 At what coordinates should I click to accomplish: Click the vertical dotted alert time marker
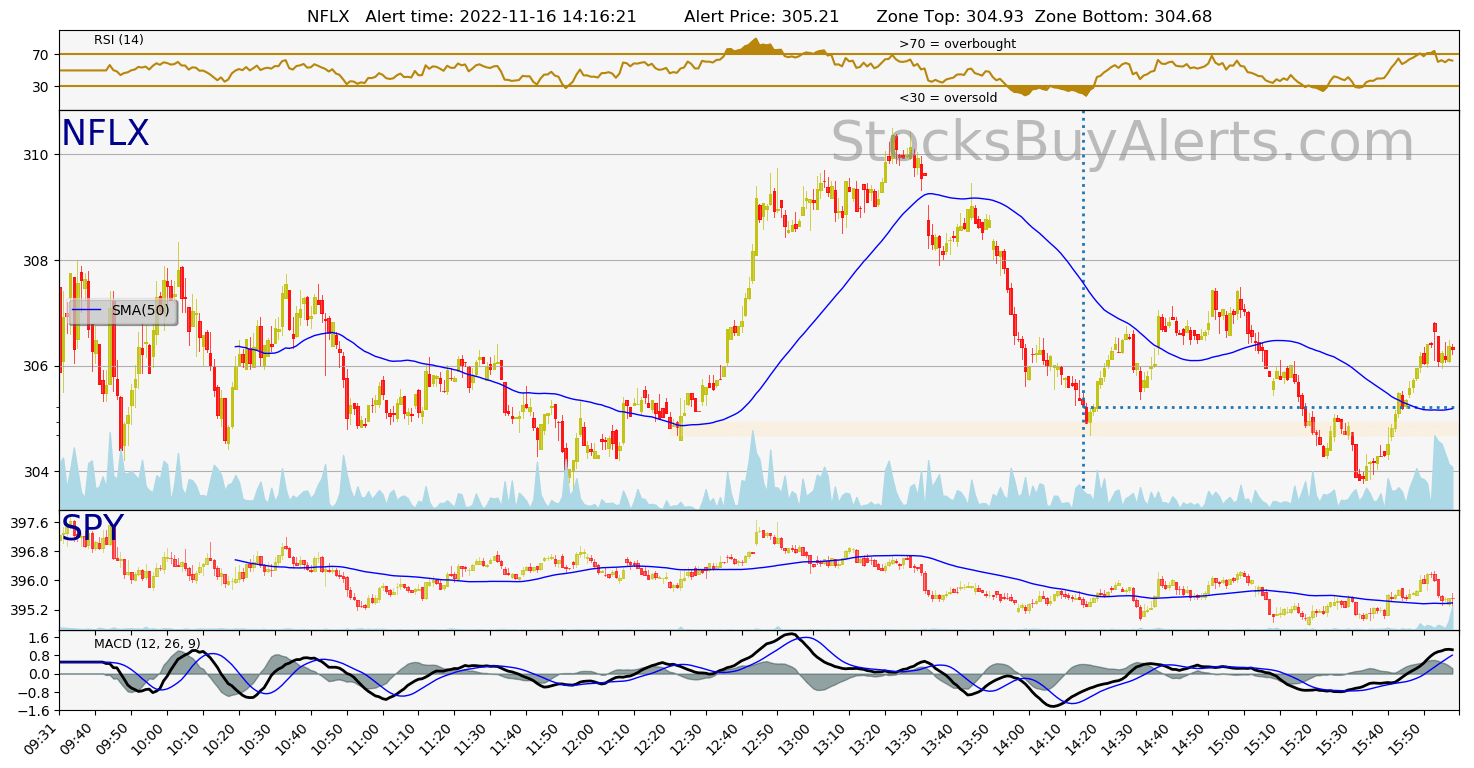[x=1083, y=300]
